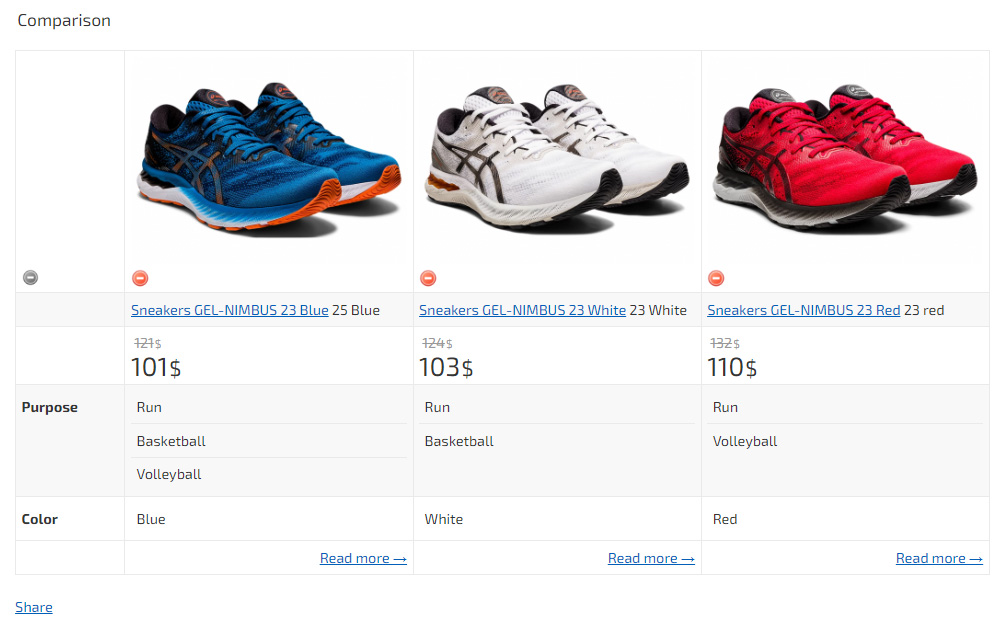The height and width of the screenshot is (626, 1004).
Task: Click the gray minus icon in first column
Action: point(30,277)
